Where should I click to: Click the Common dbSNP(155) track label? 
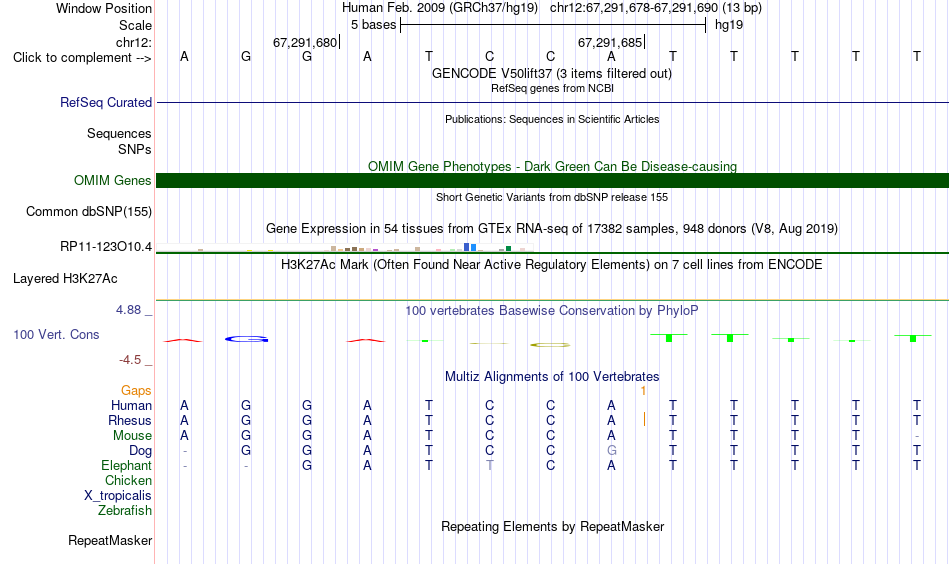(88, 211)
